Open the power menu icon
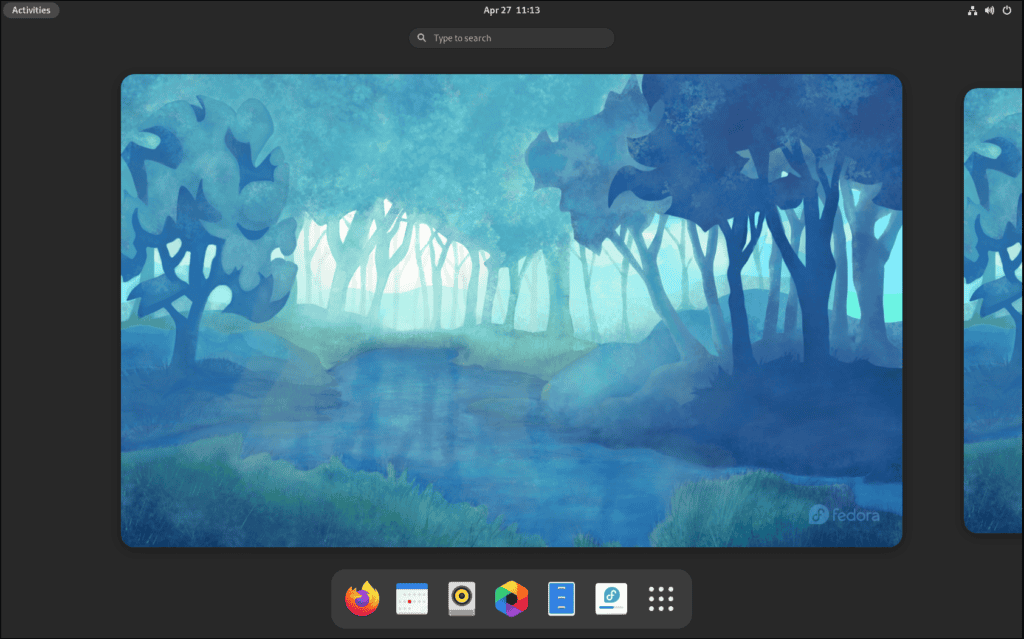1024x639 pixels. [1006, 10]
